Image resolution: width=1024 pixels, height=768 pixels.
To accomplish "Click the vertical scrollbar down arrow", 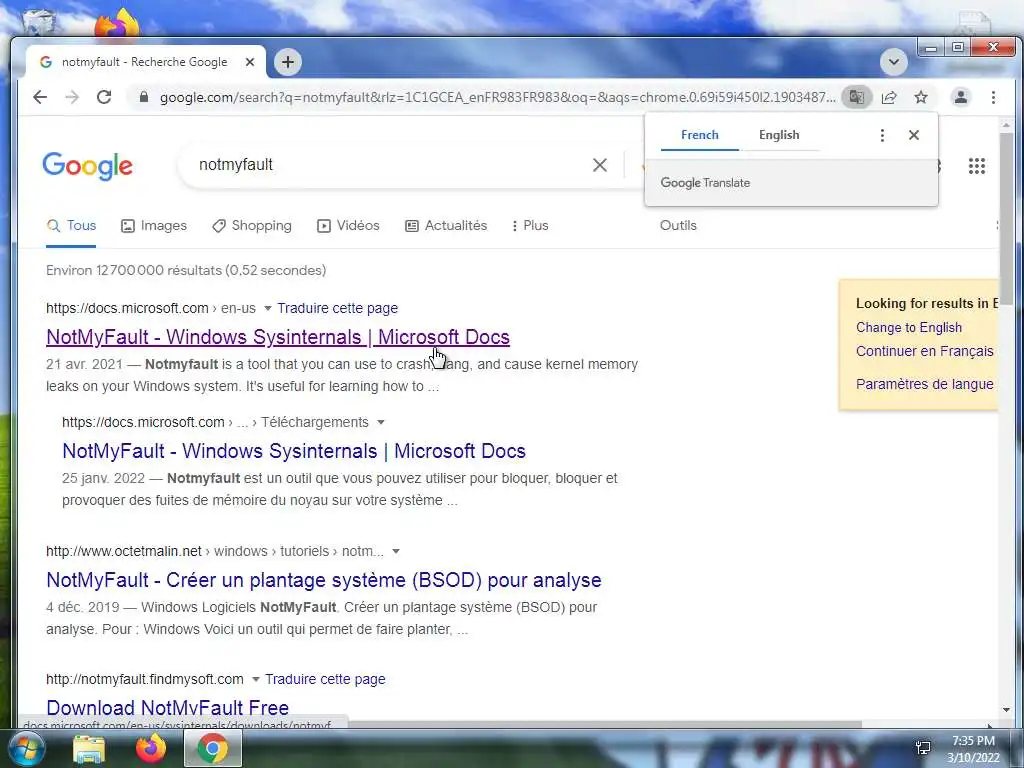I will click(x=1006, y=710).
